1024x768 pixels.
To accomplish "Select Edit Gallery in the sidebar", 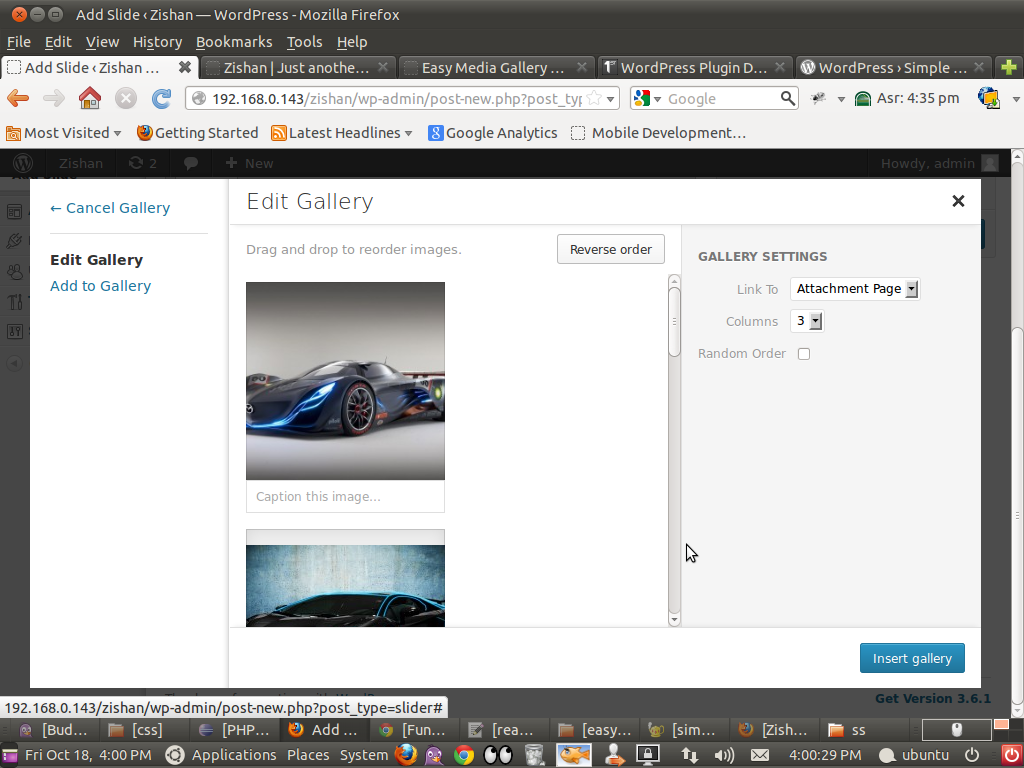I will click(96, 260).
